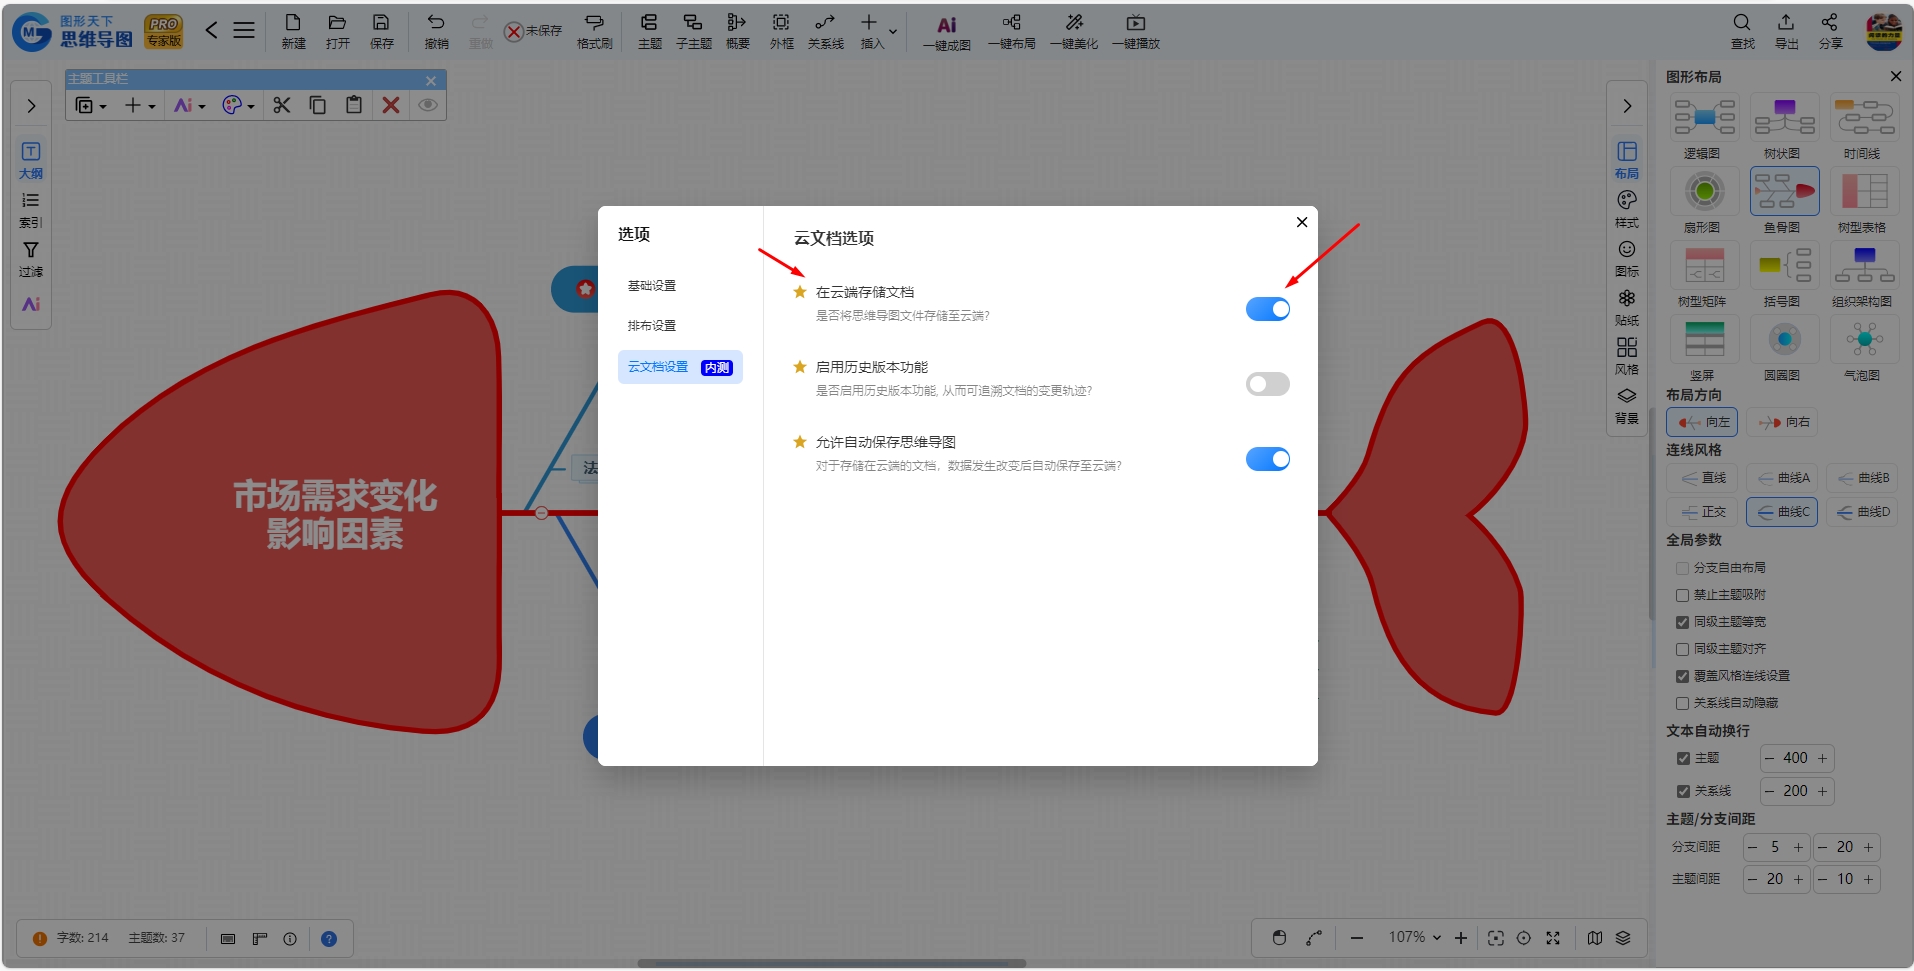This screenshot has width=1914, height=971.
Task: Open the 排布设置 options section
Action: pyautogui.click(x=652, y=326)
